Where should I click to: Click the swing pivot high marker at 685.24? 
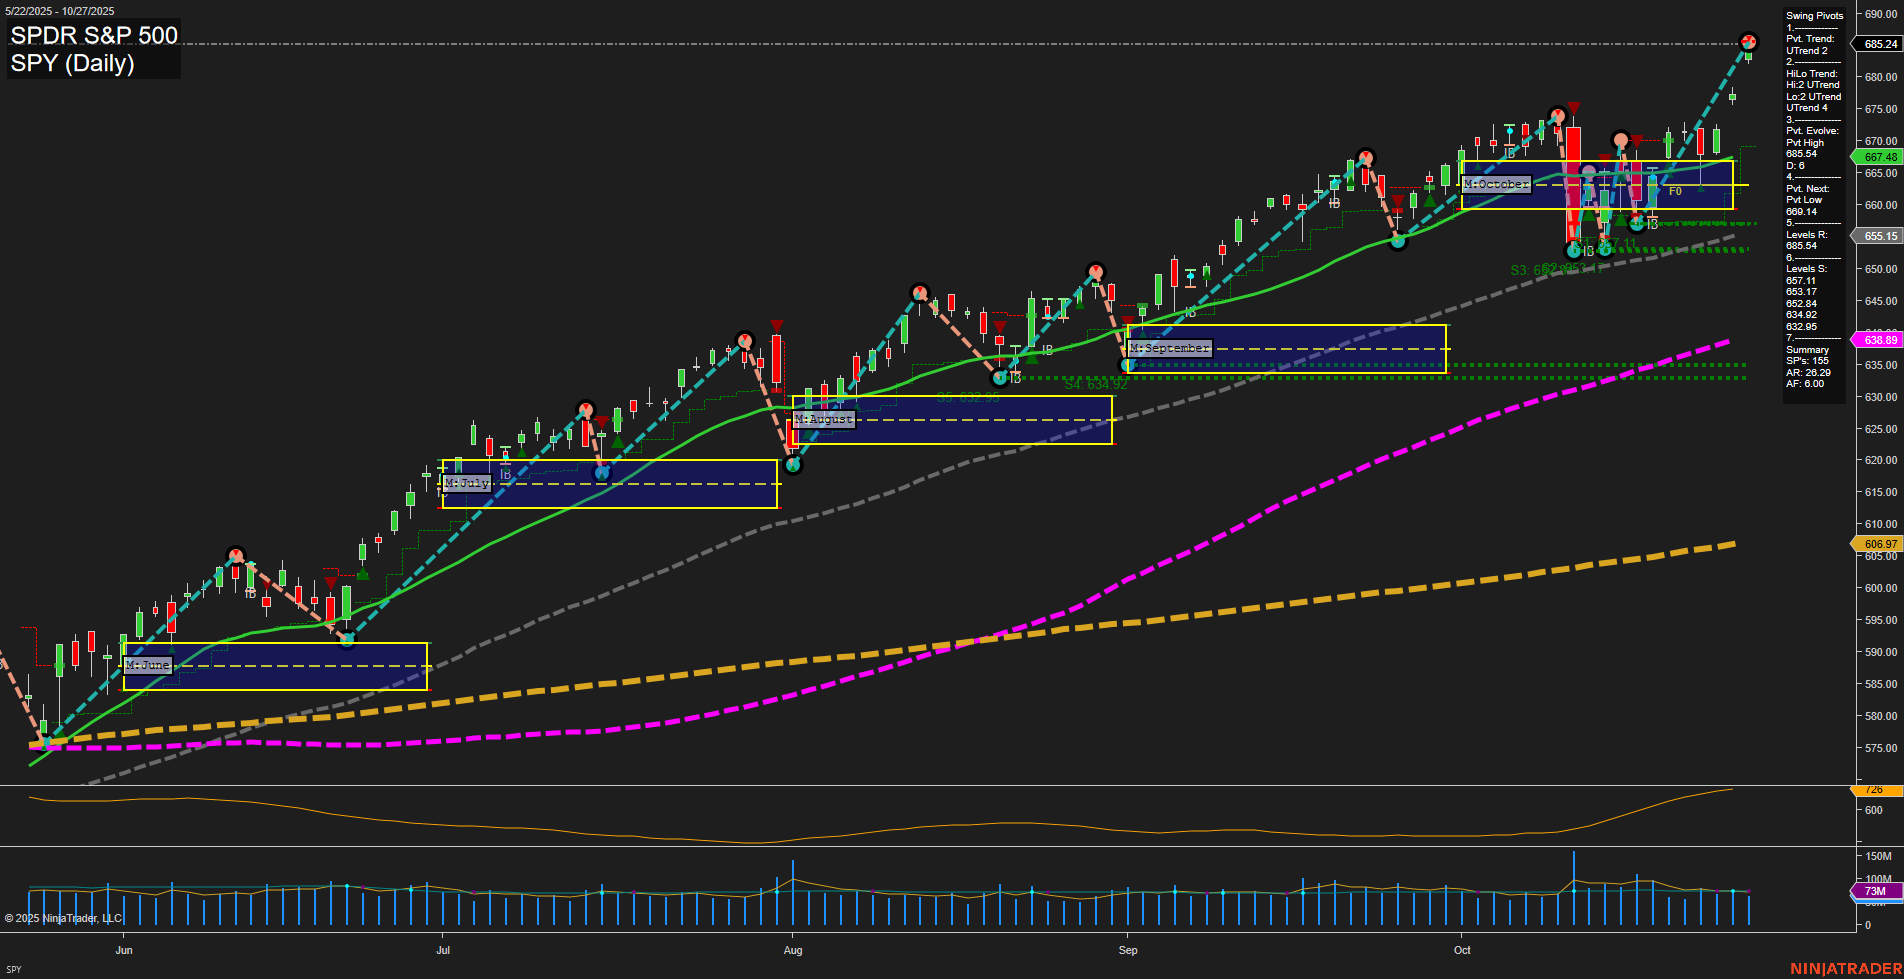[x=1748, y=42]
